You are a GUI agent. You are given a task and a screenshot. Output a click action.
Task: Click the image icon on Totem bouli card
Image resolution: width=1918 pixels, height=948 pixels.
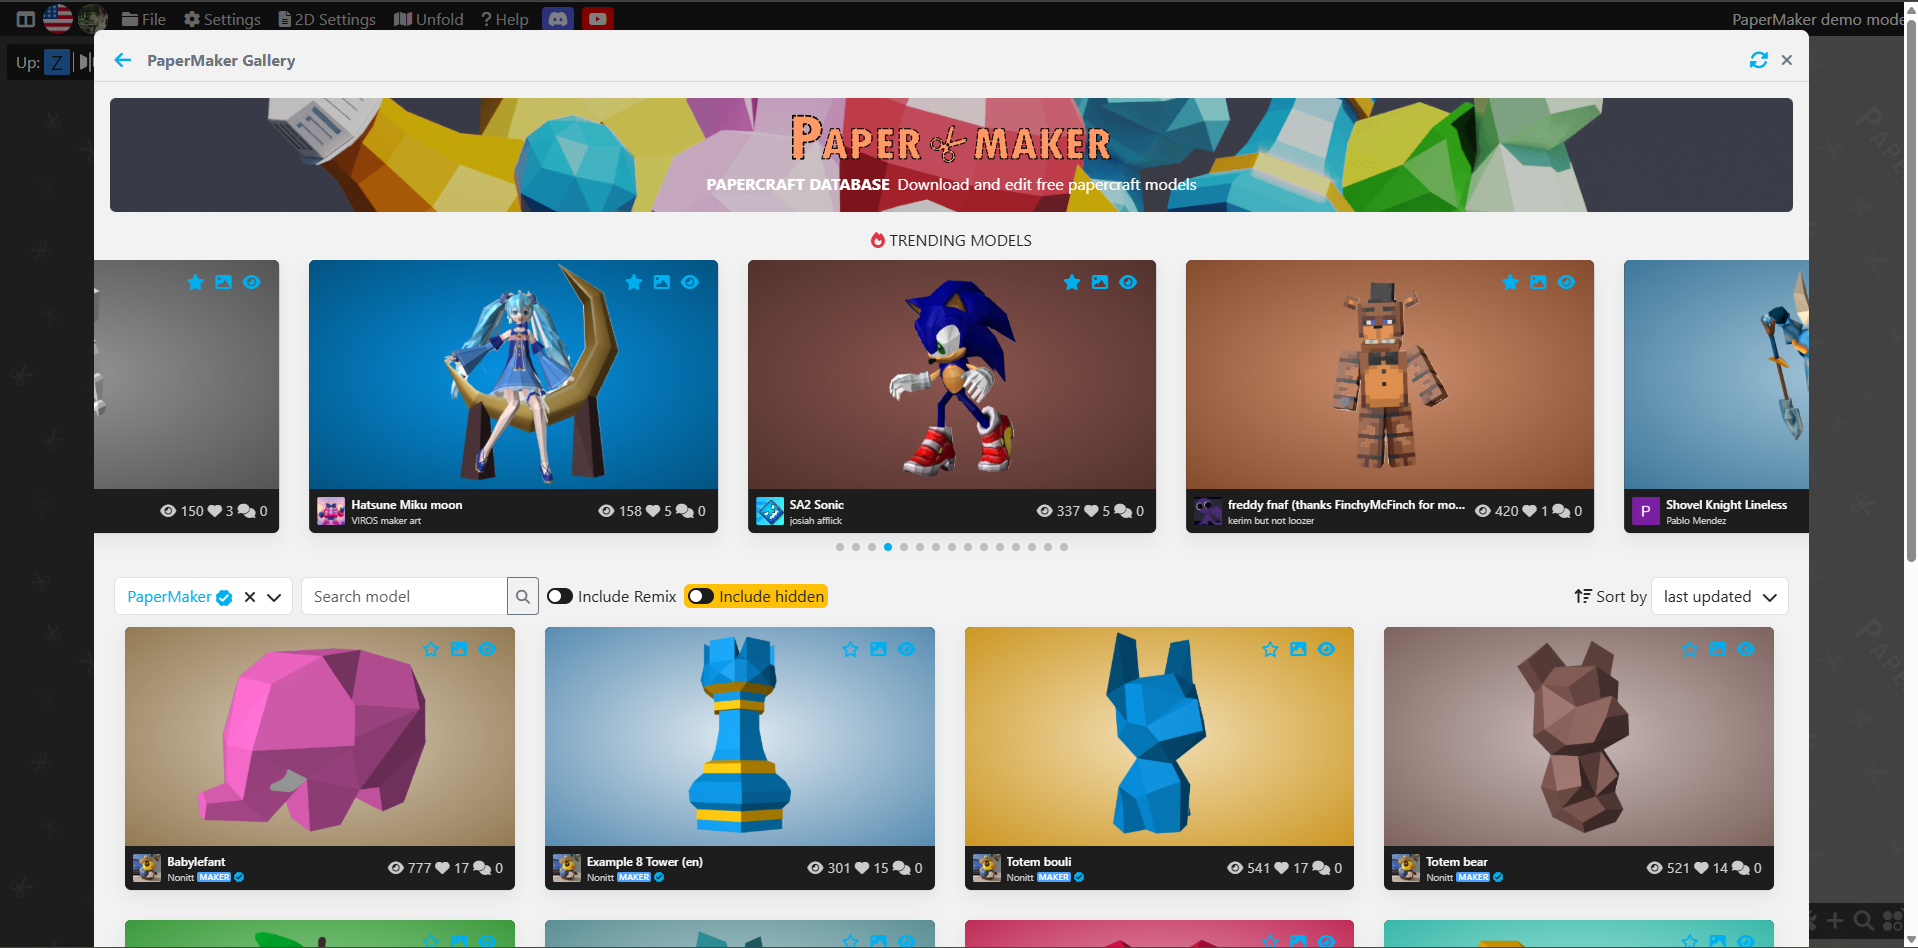point(1298,649)
